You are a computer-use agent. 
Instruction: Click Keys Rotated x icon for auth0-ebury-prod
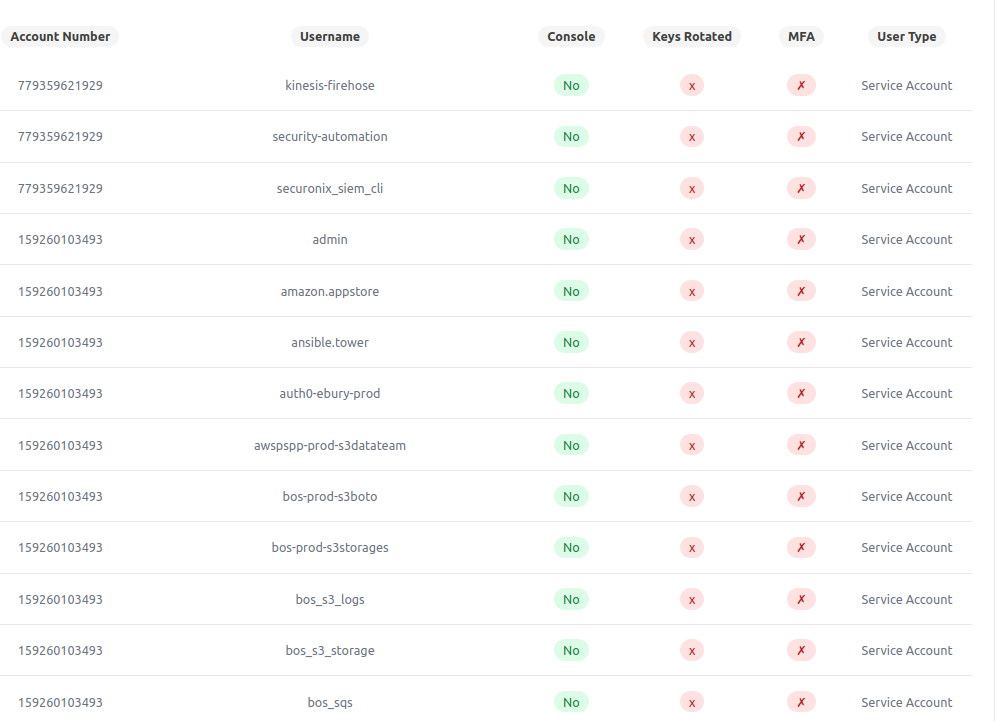(692, 393)
